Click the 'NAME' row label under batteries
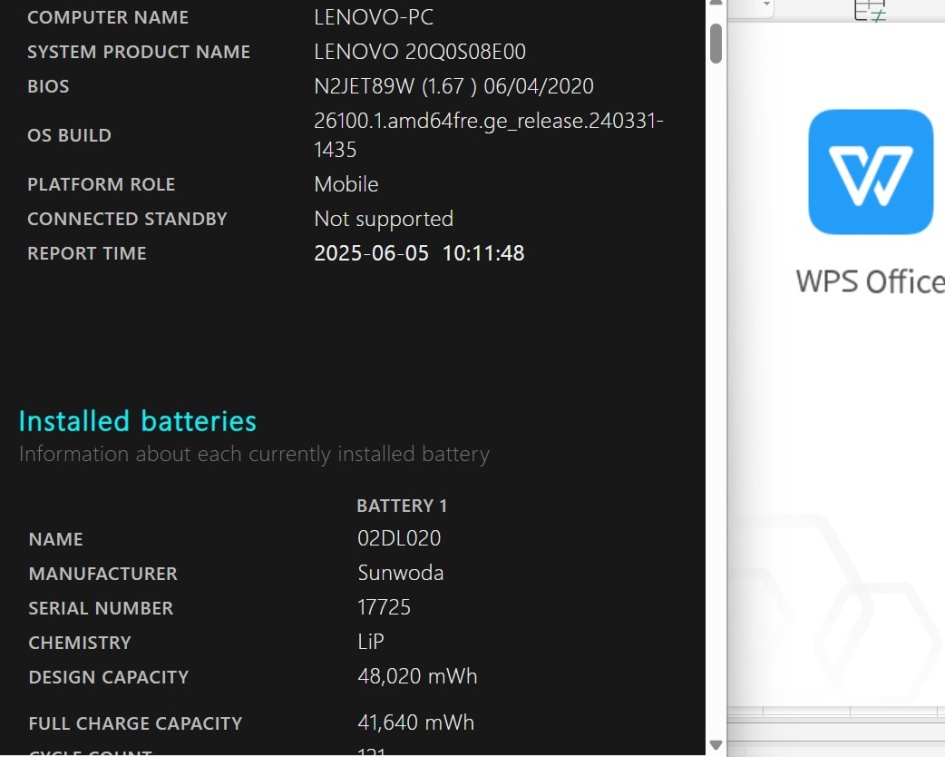 pyautogui.click(x=56, y=539)
